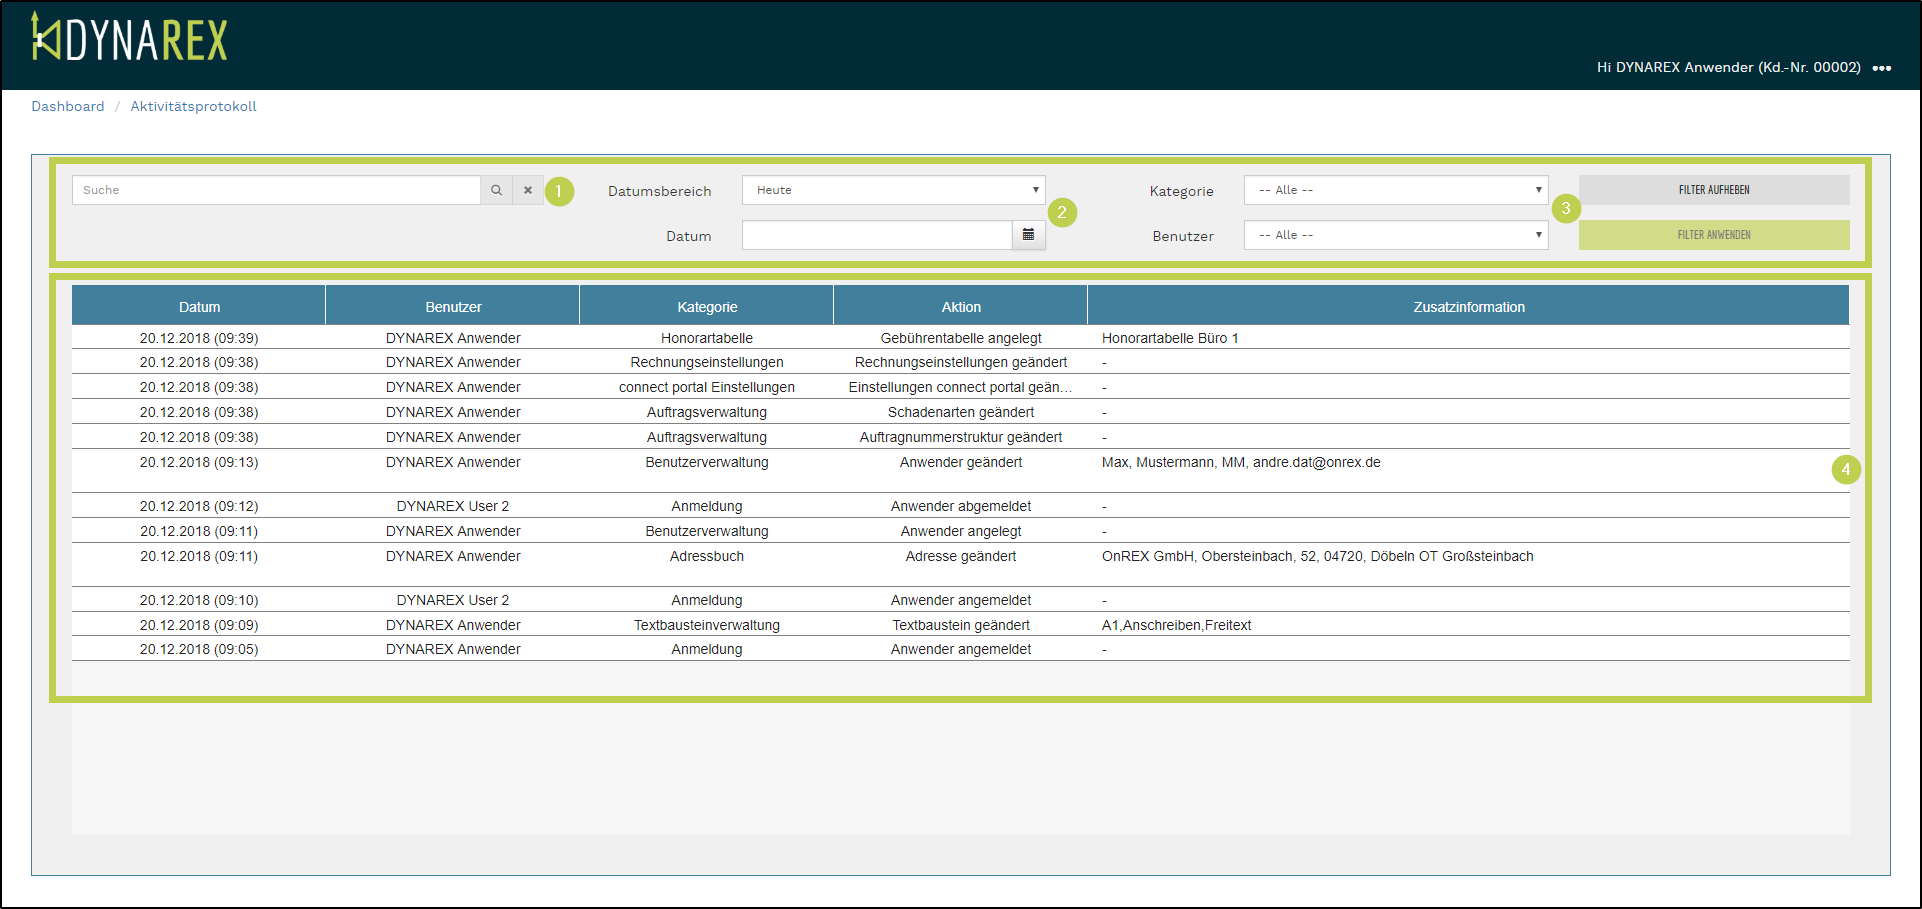Expand the Benutzer filter dropdown
Image resolution: width=1922 pixels, height=909 pixels.
[1395, 235]
